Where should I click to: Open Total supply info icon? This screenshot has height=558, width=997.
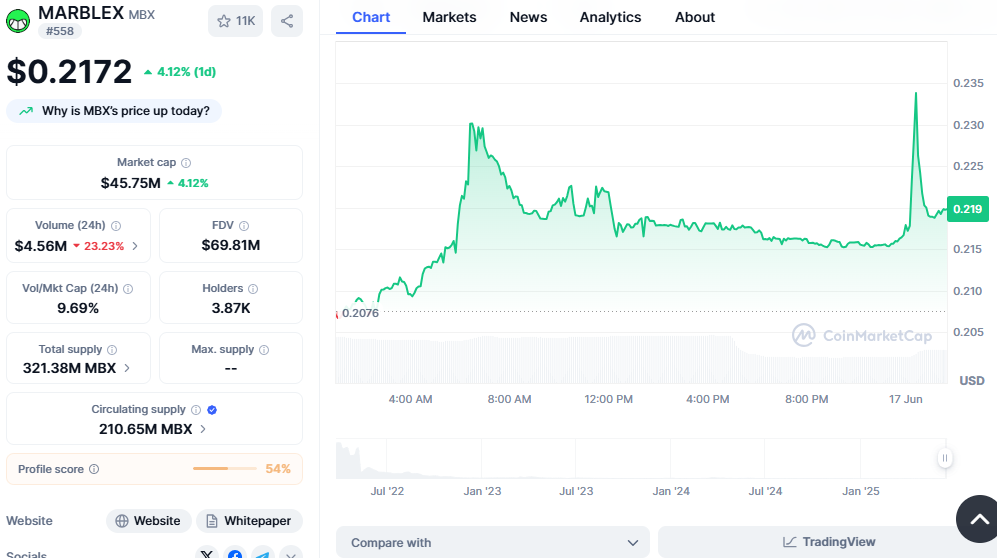point(112,350)
